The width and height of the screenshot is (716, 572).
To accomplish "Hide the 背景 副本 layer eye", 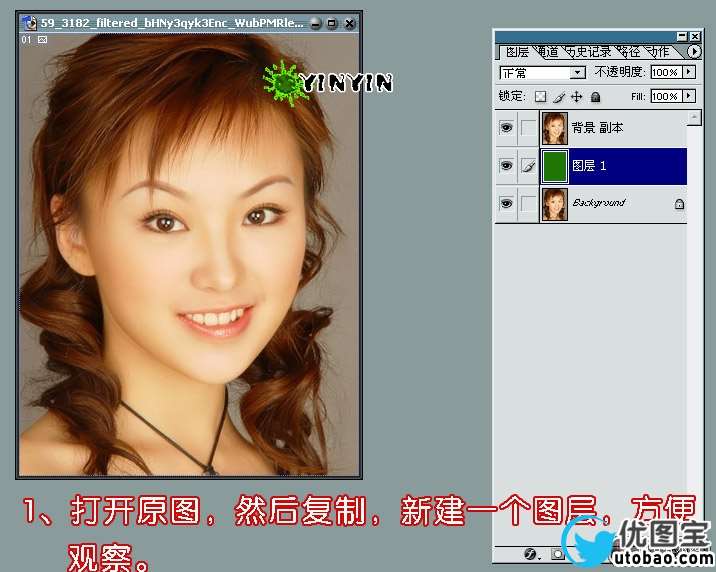I will pos(506,127).
